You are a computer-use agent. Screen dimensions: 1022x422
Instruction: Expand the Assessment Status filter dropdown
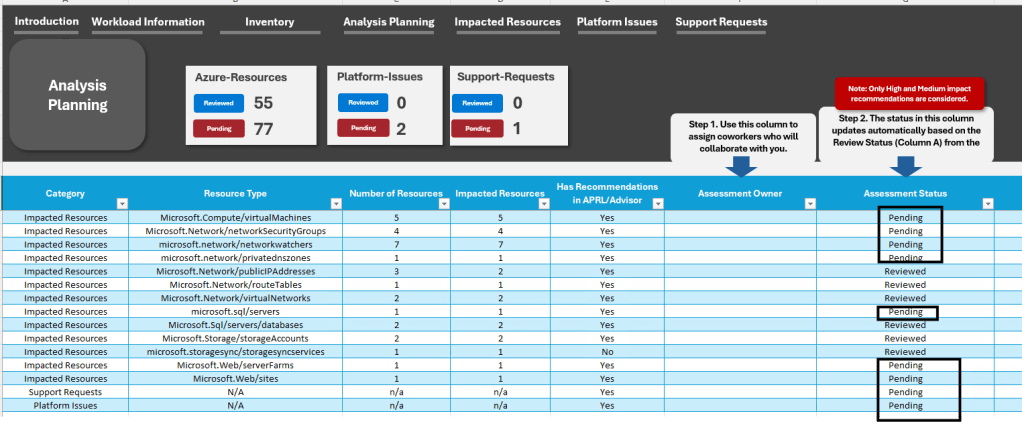click(988, 203)
